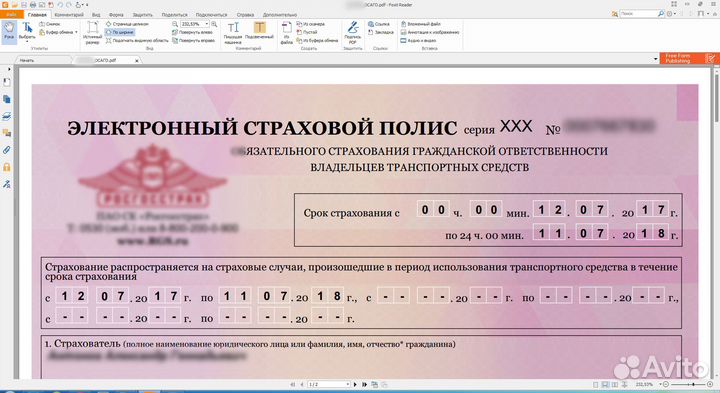Add a Закладка bookmark
This screenshot has width=720, height=393.
[x=381, y=32]
